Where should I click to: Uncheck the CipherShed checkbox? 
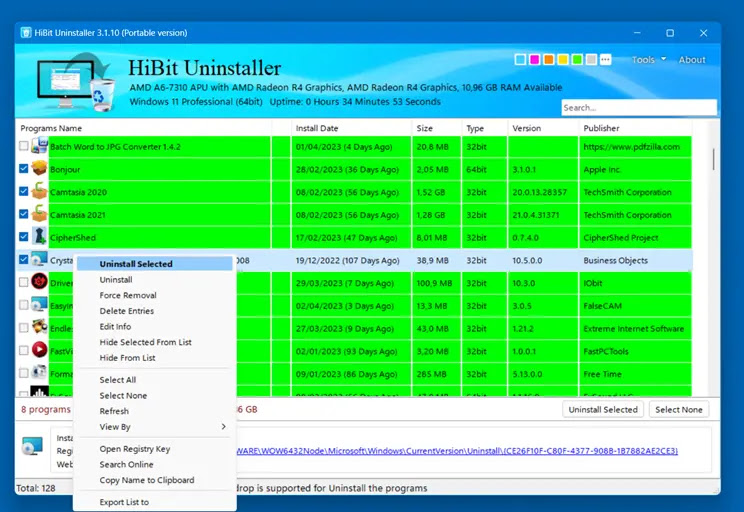(23, 236)
